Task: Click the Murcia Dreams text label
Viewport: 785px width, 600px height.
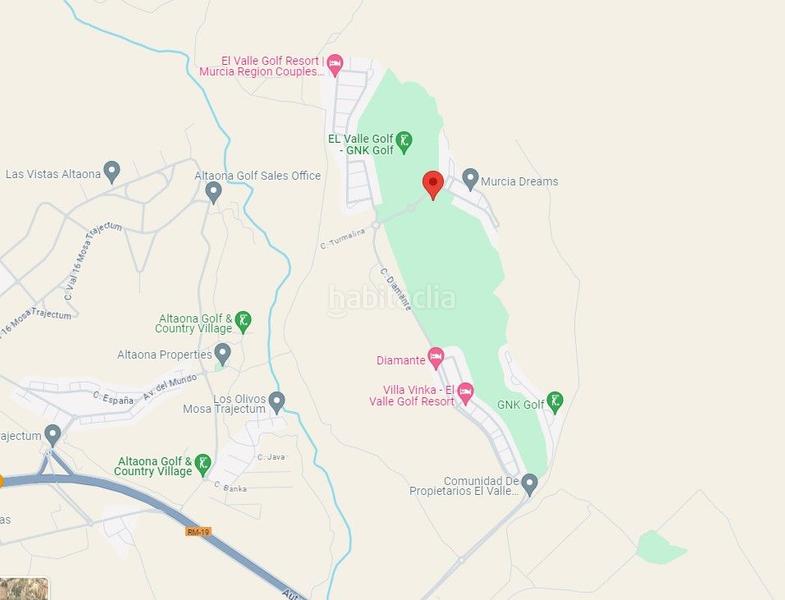Action: pos(520,181)
